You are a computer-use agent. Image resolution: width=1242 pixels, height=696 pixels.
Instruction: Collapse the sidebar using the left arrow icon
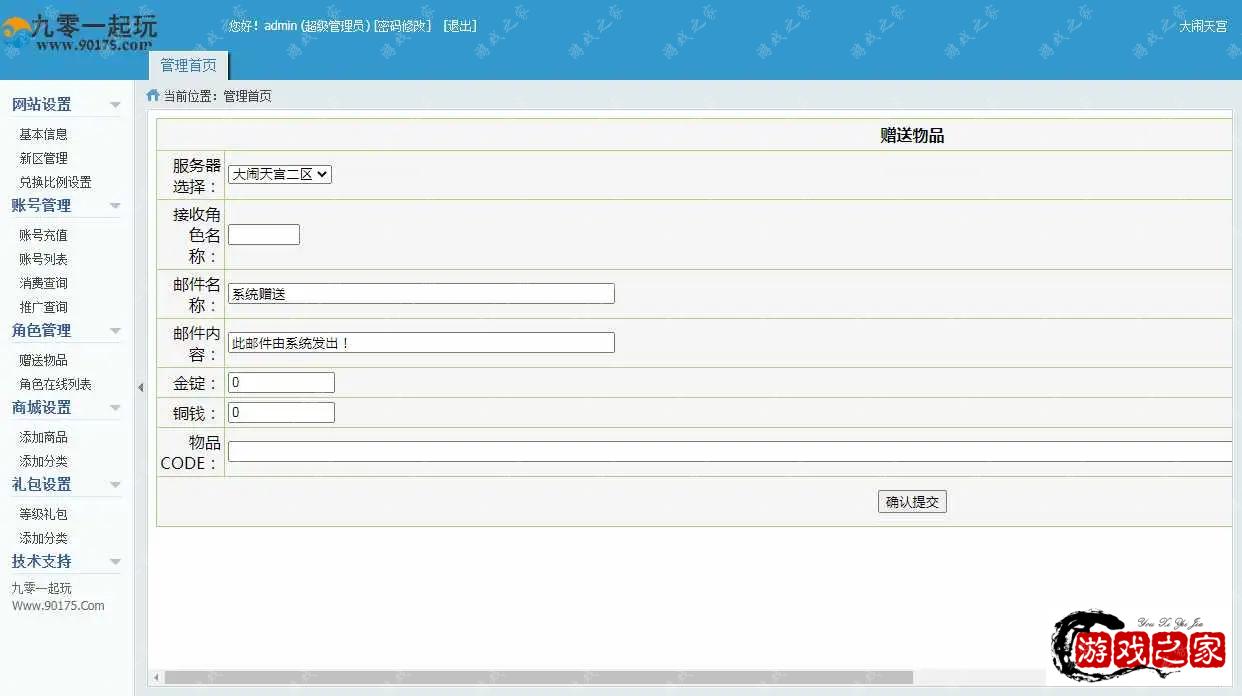click(x=141, y=387)
